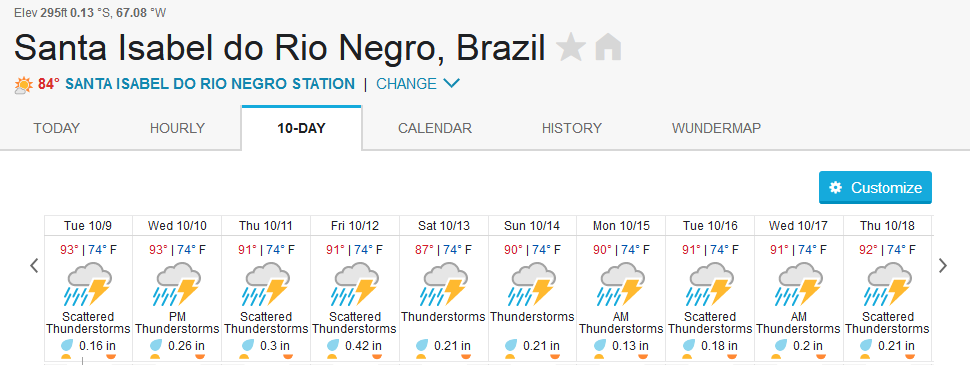Viewport: 970px width, 365px height.
Task: Advance forecast days with right chevron
Action: coord(943,265)
